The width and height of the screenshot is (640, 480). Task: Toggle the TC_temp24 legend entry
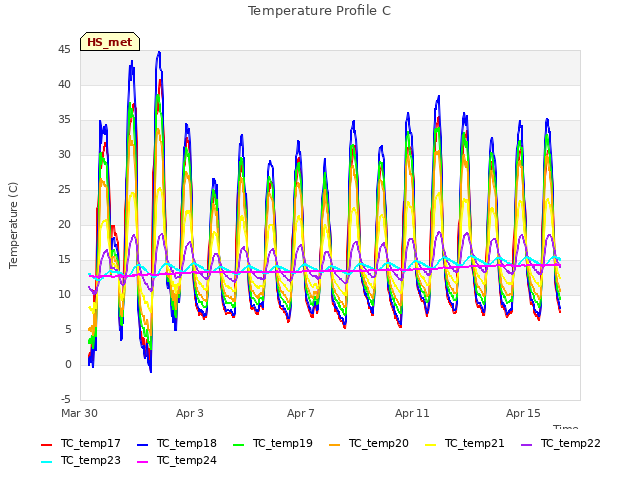point(177,461)
